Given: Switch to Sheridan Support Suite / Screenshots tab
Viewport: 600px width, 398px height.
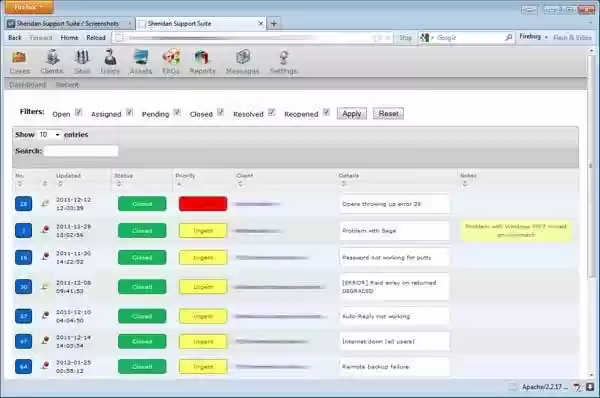Looking at the screenshot, I should click(69, 24).
